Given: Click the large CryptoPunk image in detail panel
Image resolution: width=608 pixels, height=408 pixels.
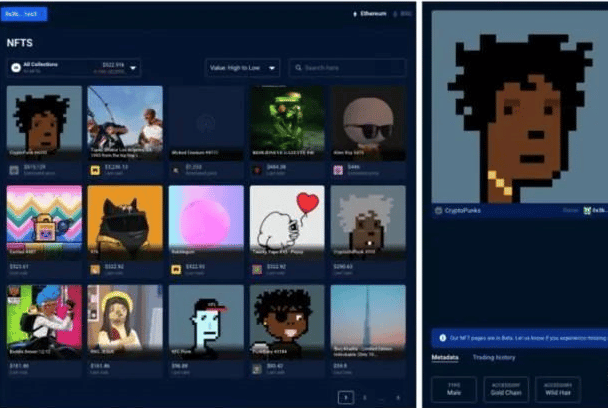Looking at the screenshot, I should 520,106.
